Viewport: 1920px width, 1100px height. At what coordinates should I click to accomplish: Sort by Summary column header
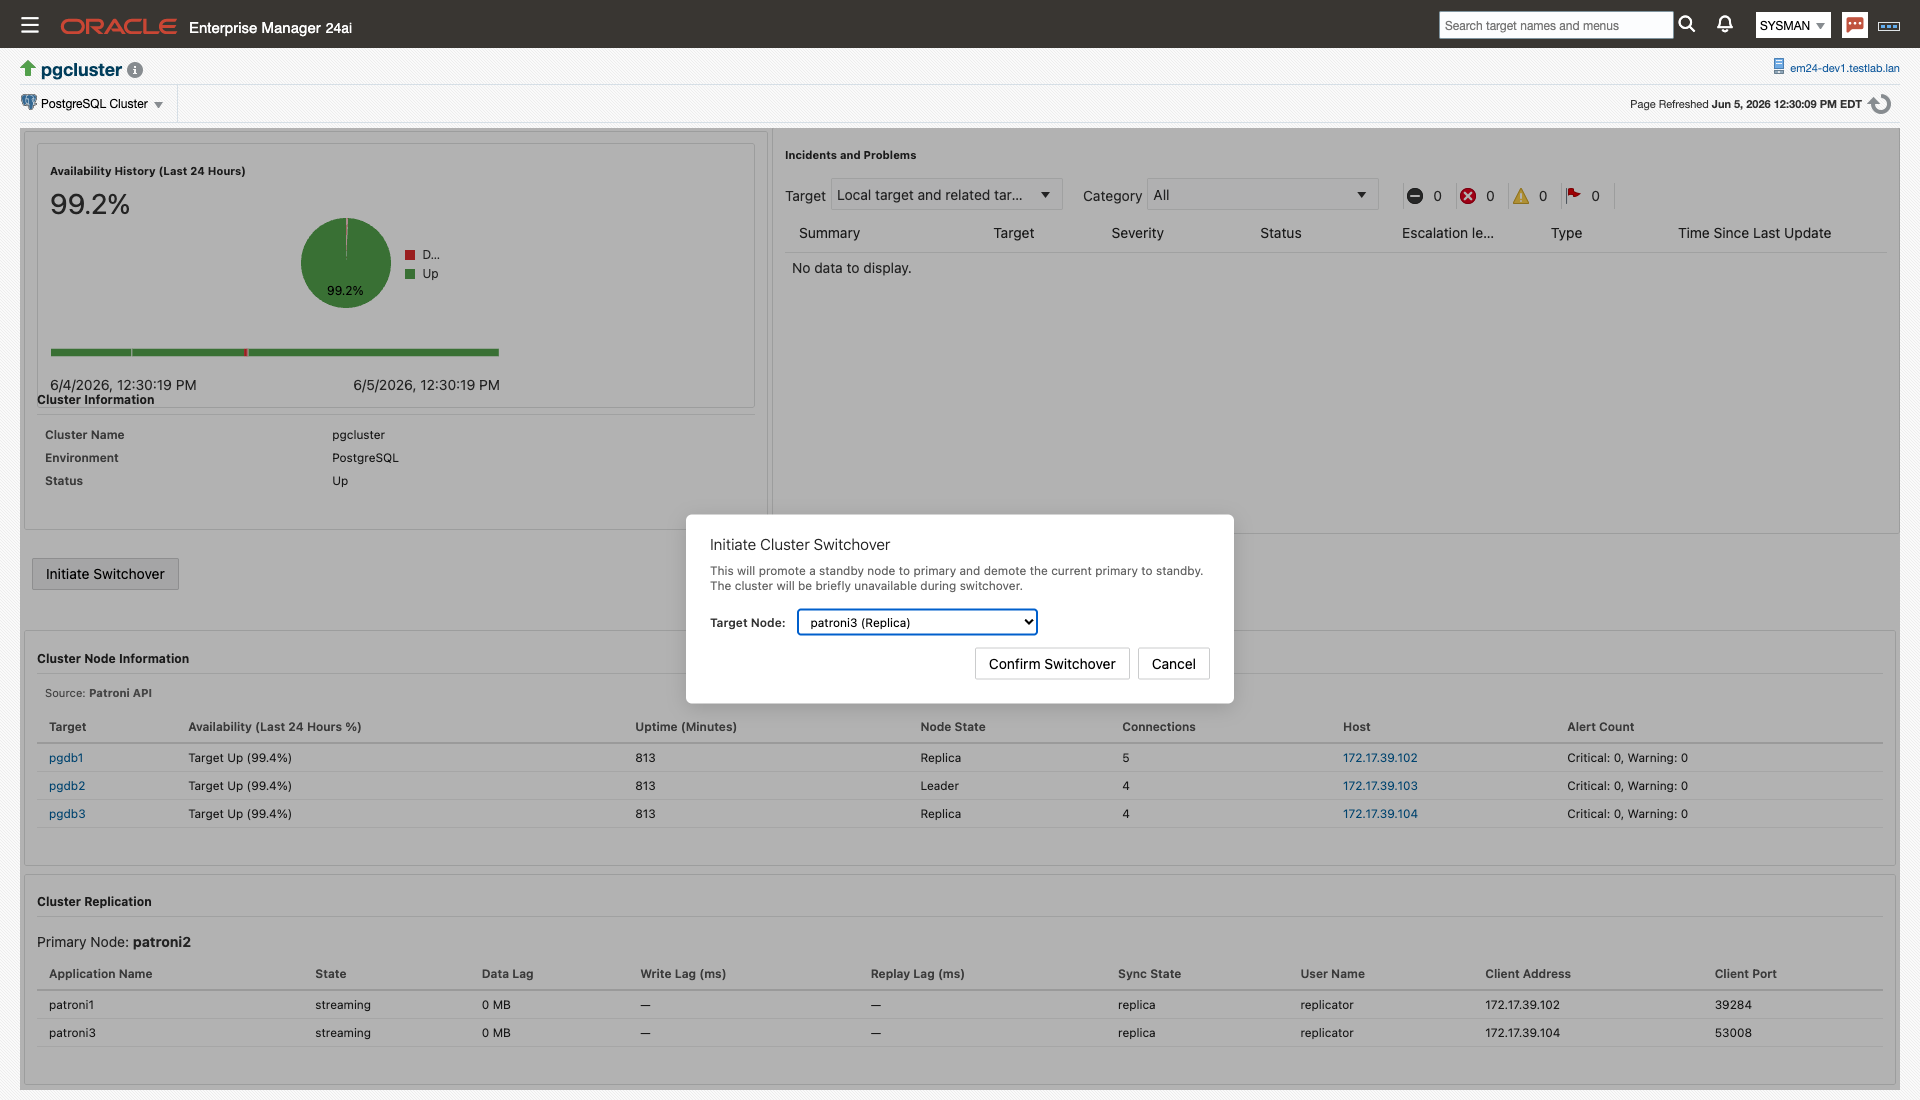[829, 233]
